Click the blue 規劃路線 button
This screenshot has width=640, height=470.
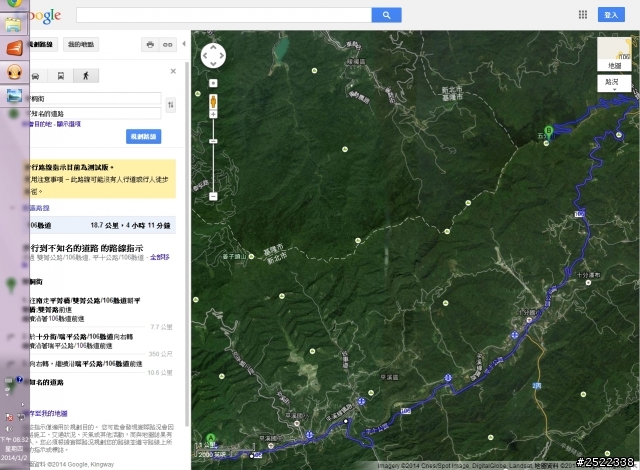[144, 136]
